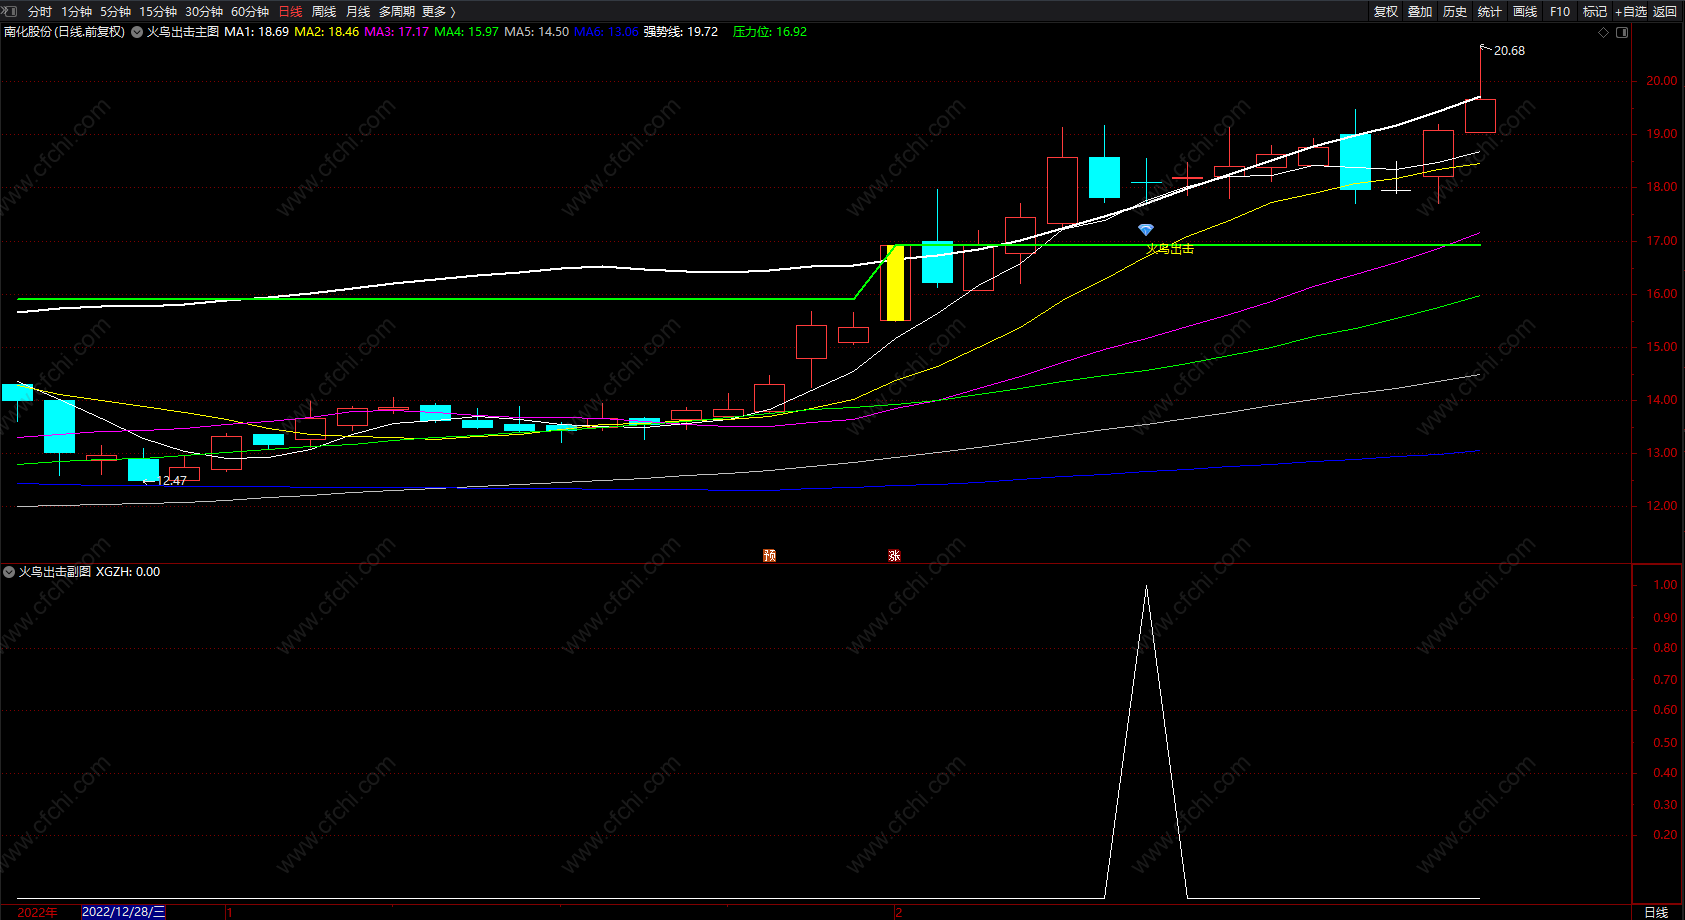The height and width of the screenshot is (920, 1685).
Task: Switch to 分时 intraday view
Action: click(40, 12)
